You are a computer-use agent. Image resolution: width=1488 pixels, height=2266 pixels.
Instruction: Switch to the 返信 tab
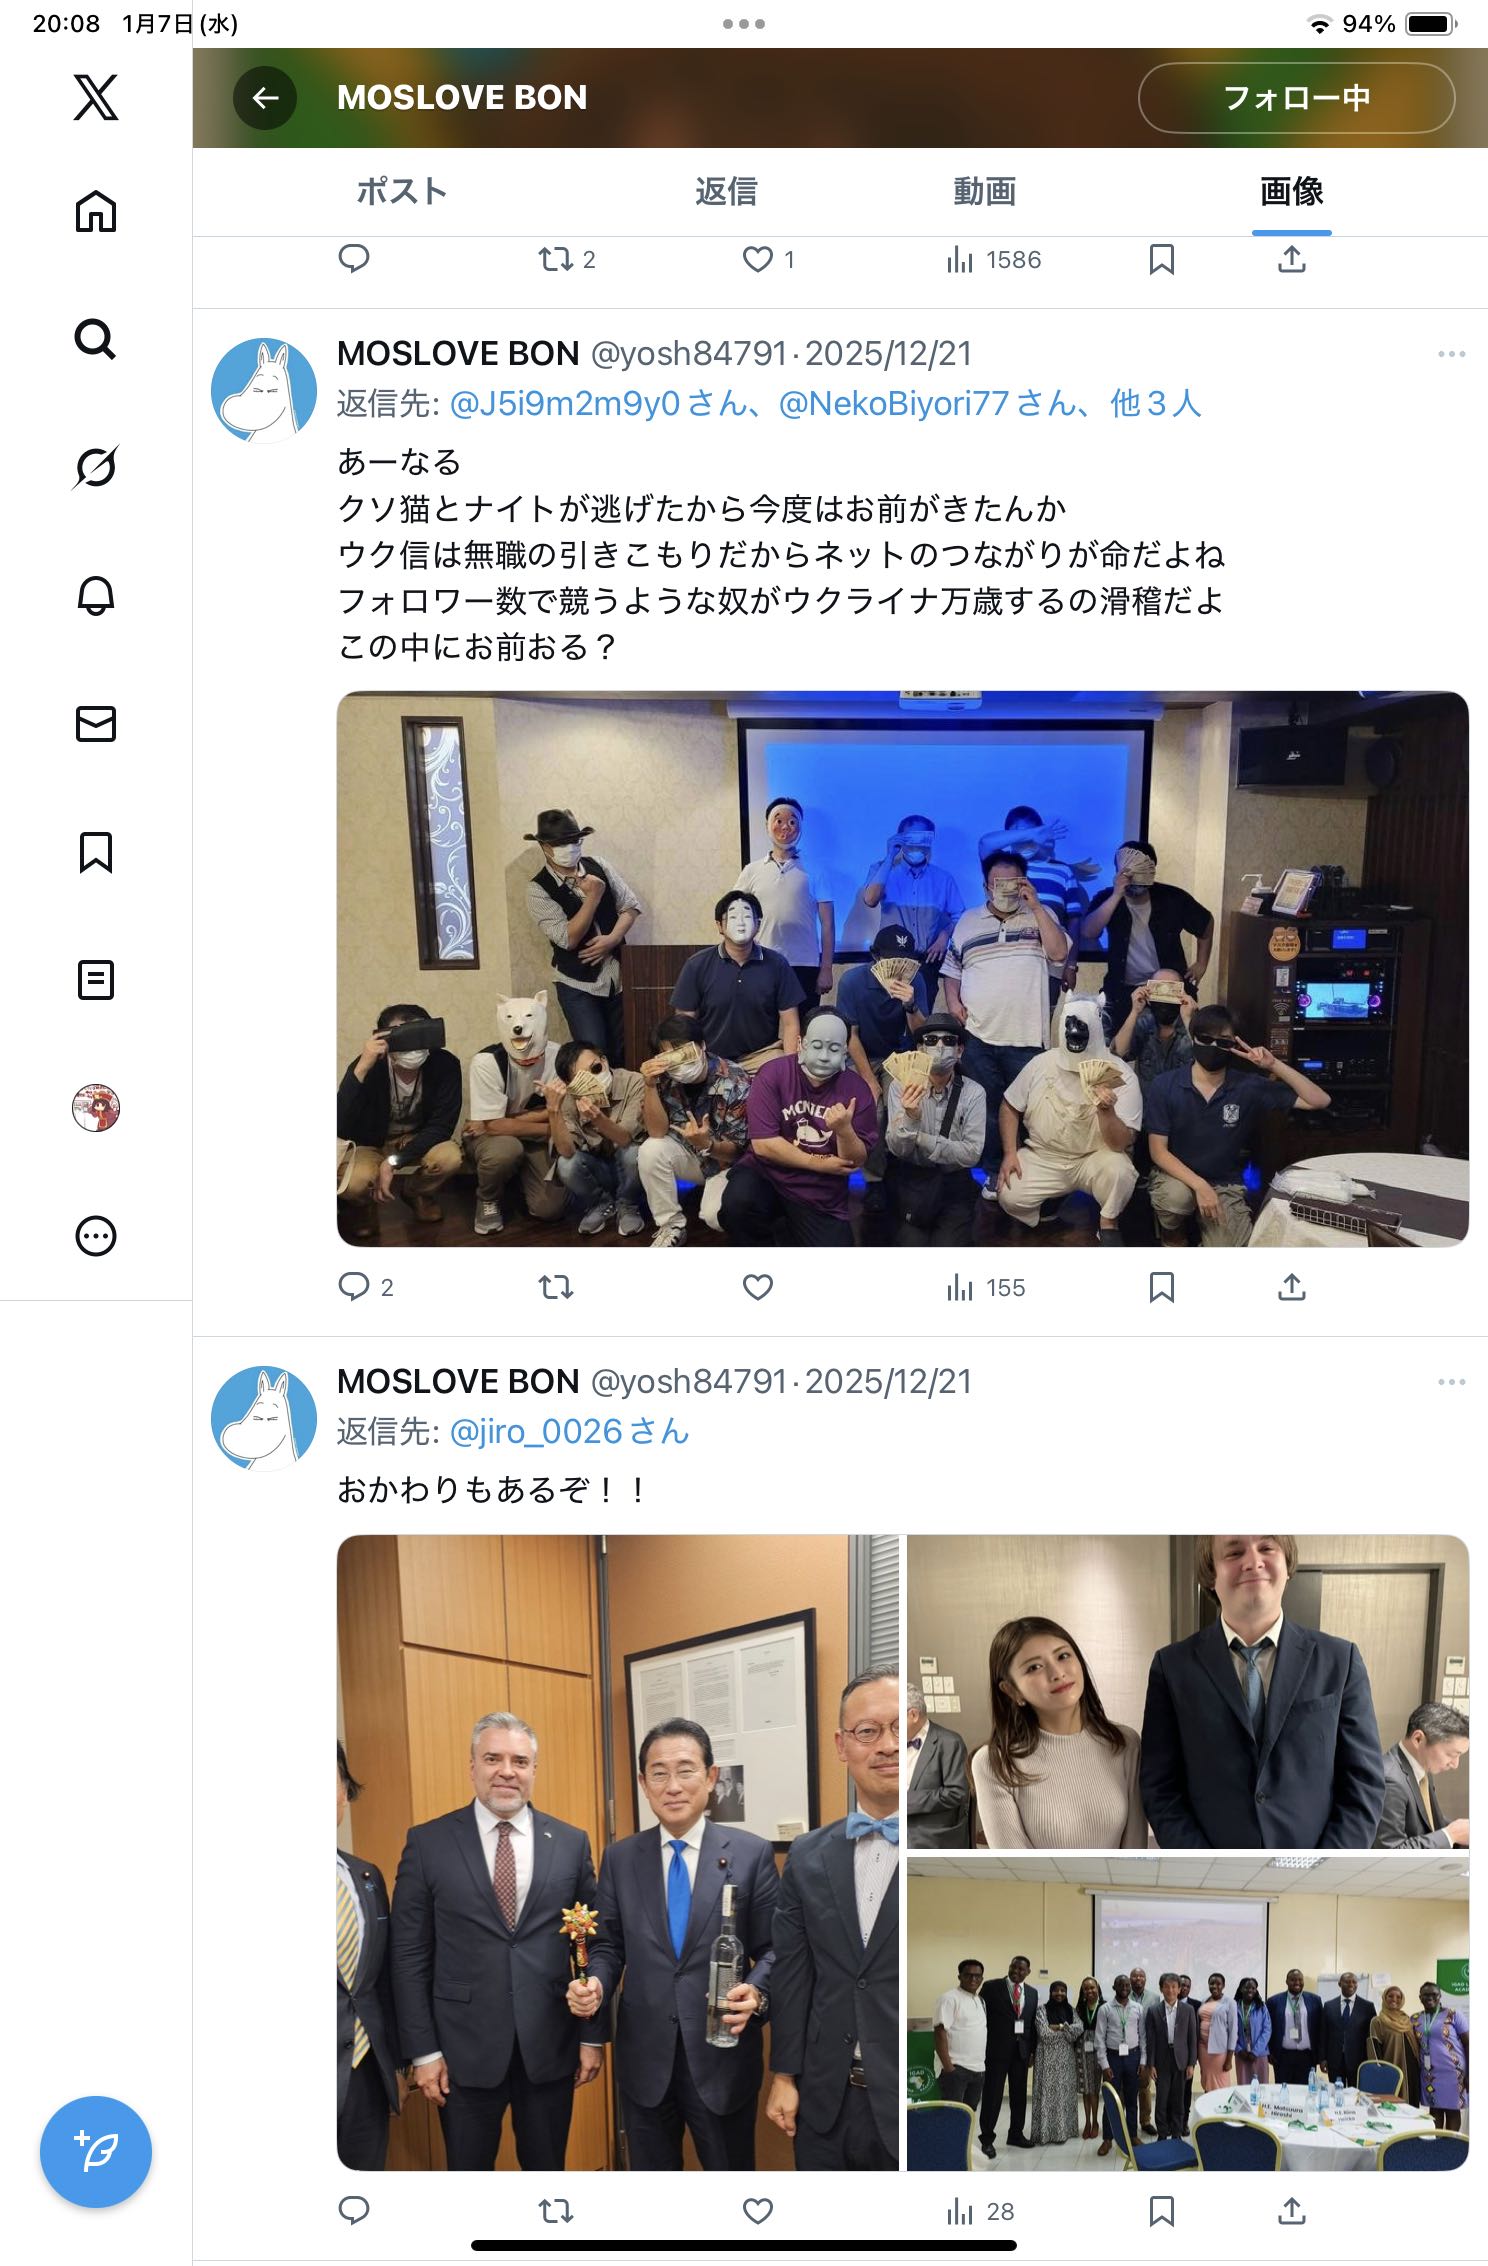(x=726, y=191)
